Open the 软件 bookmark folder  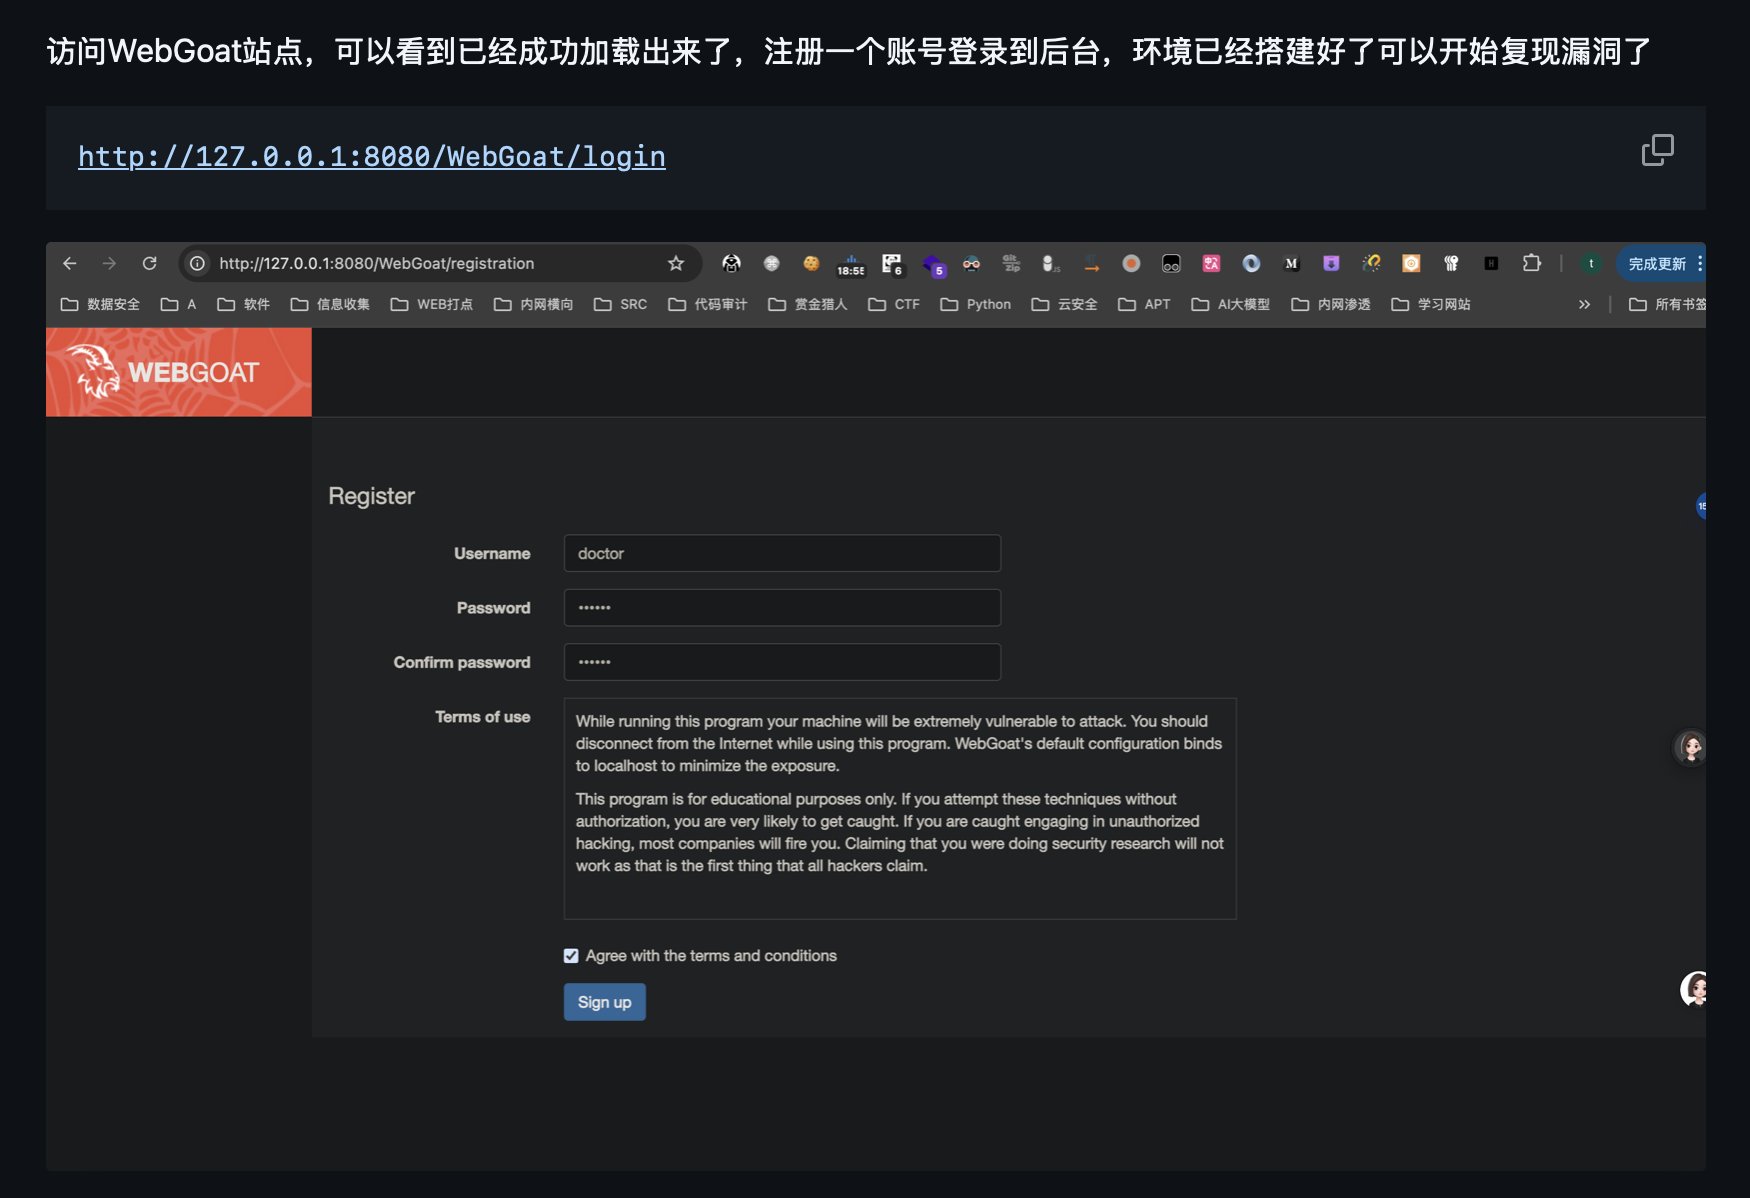click(244, 304)
